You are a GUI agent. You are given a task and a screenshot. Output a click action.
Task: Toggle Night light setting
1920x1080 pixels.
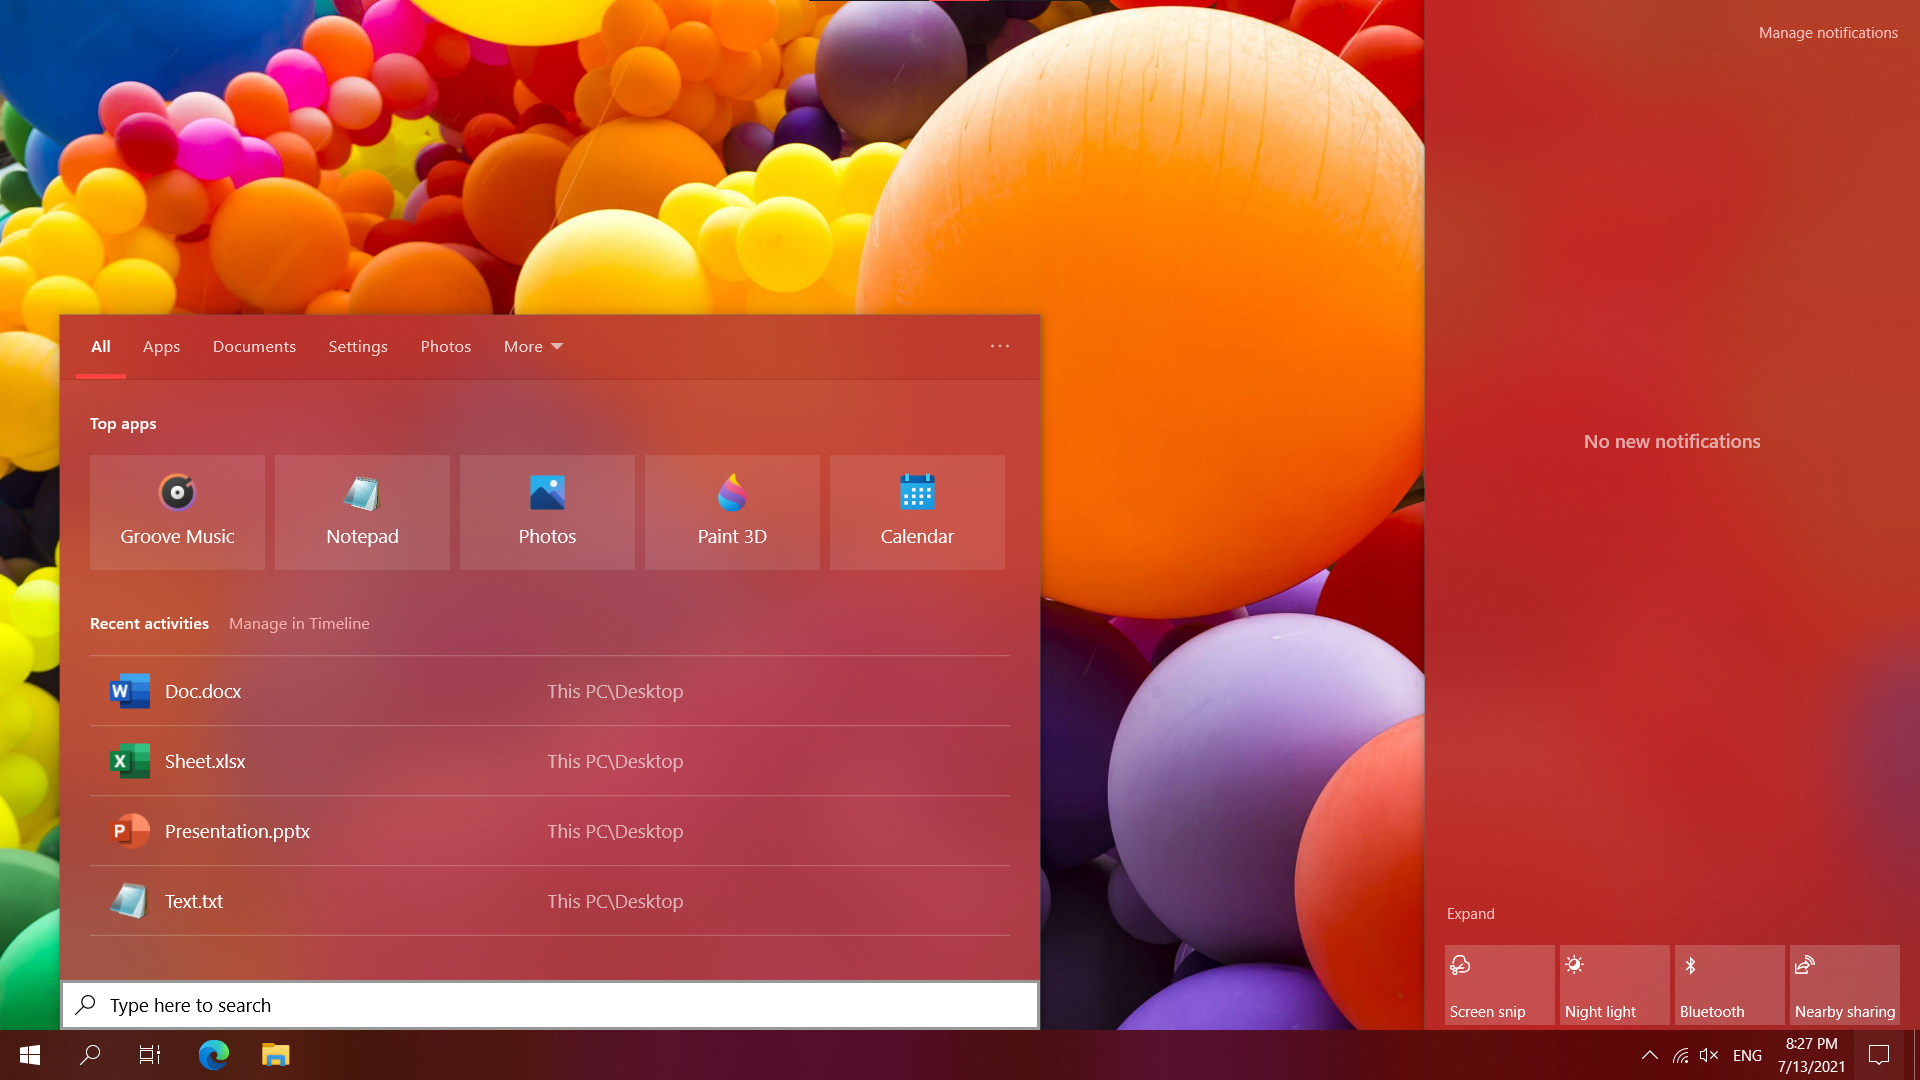1613,986
